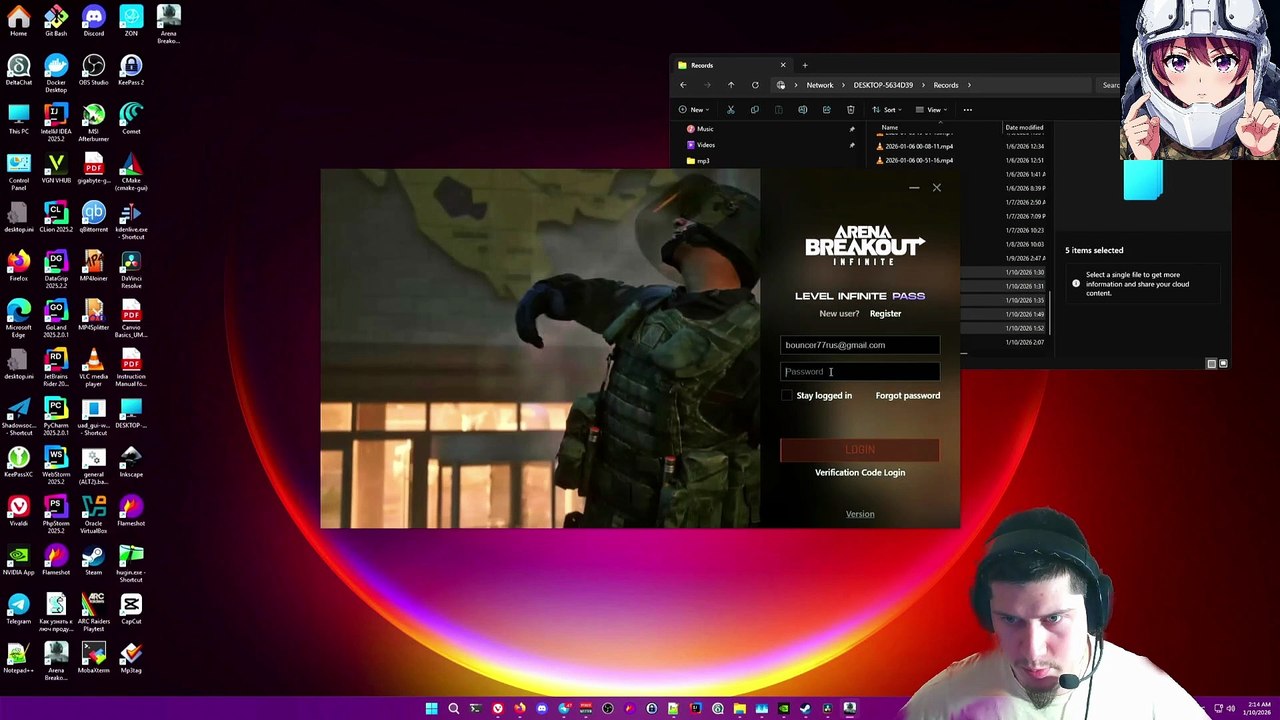1280x720 pixels.
Task: Click the Password input field
Action: pos(860,372)
